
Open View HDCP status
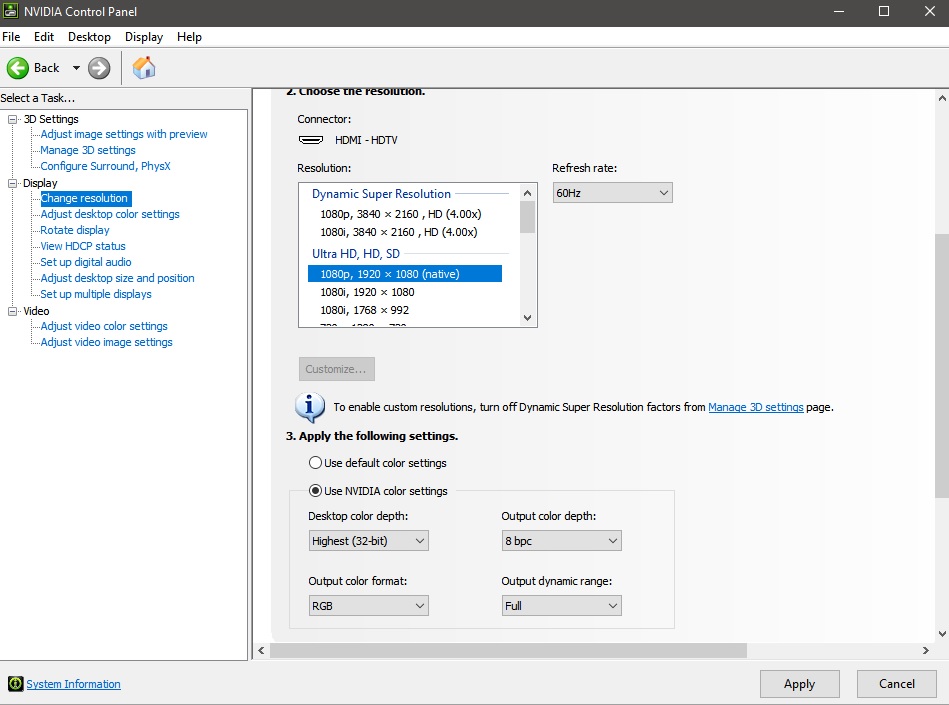tap(83, 246)
